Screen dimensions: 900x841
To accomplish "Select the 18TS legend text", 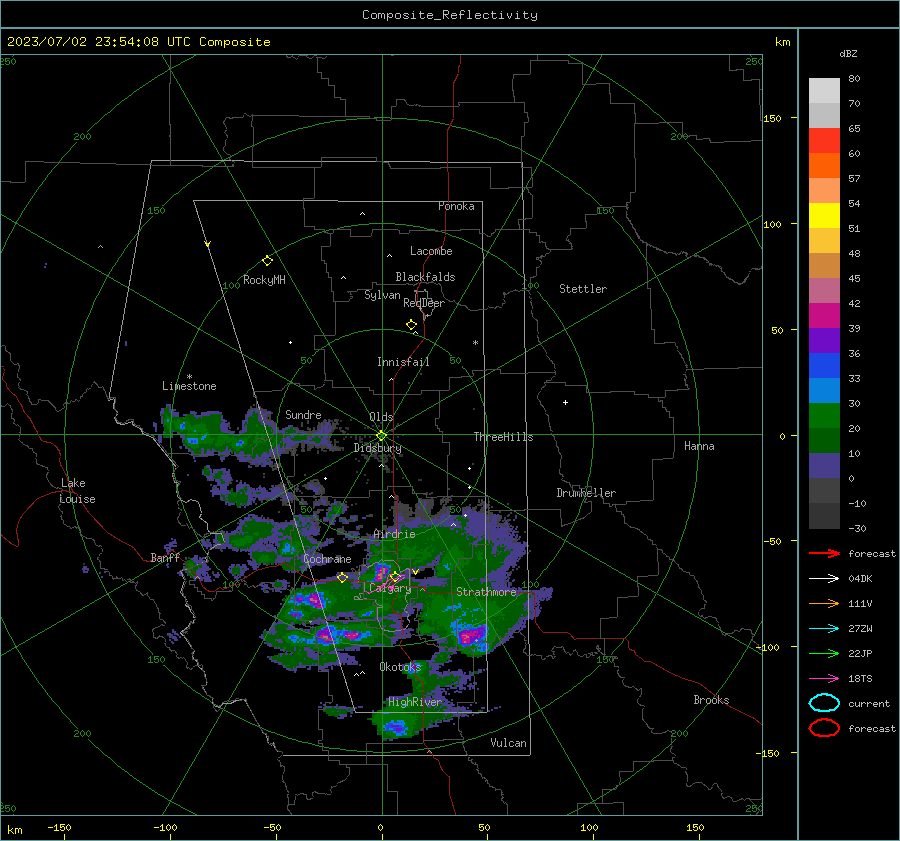I will pyautogui.click(x=860, y=679).
